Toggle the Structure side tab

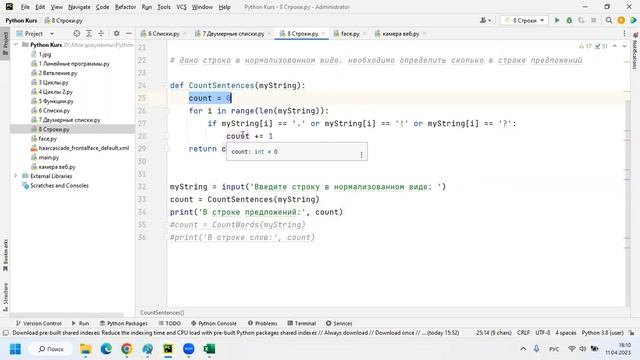click(5, 297)
